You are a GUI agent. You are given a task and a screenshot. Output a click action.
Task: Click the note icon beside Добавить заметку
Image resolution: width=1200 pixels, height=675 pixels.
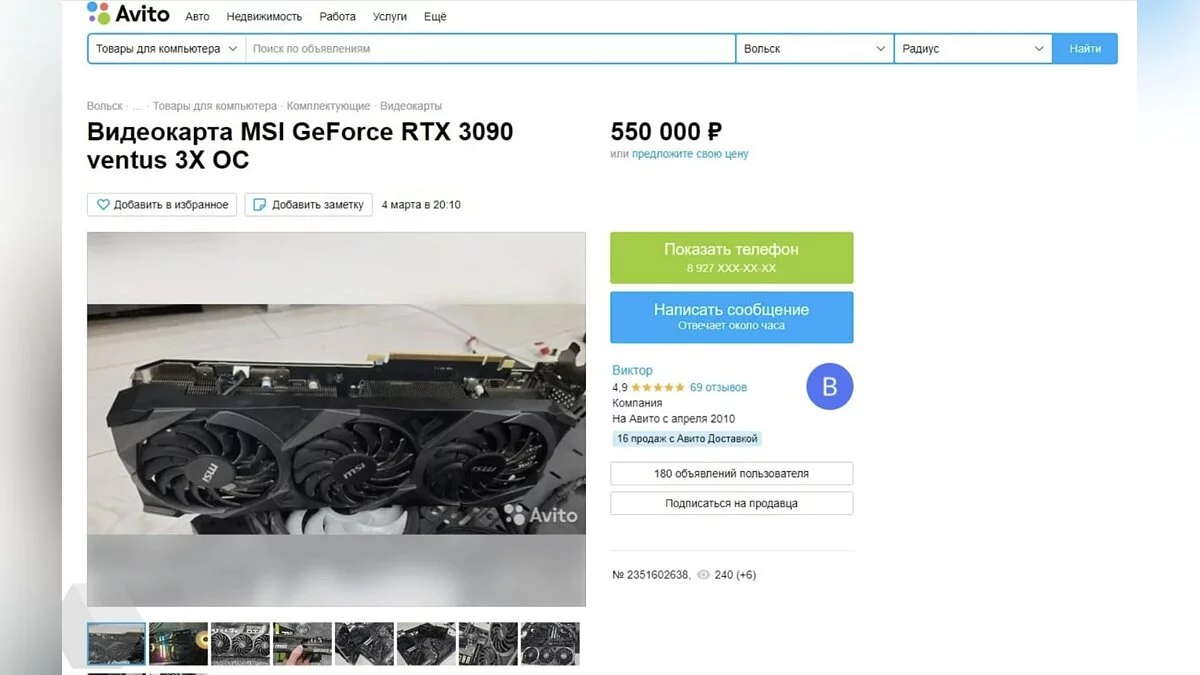[260, 205]
